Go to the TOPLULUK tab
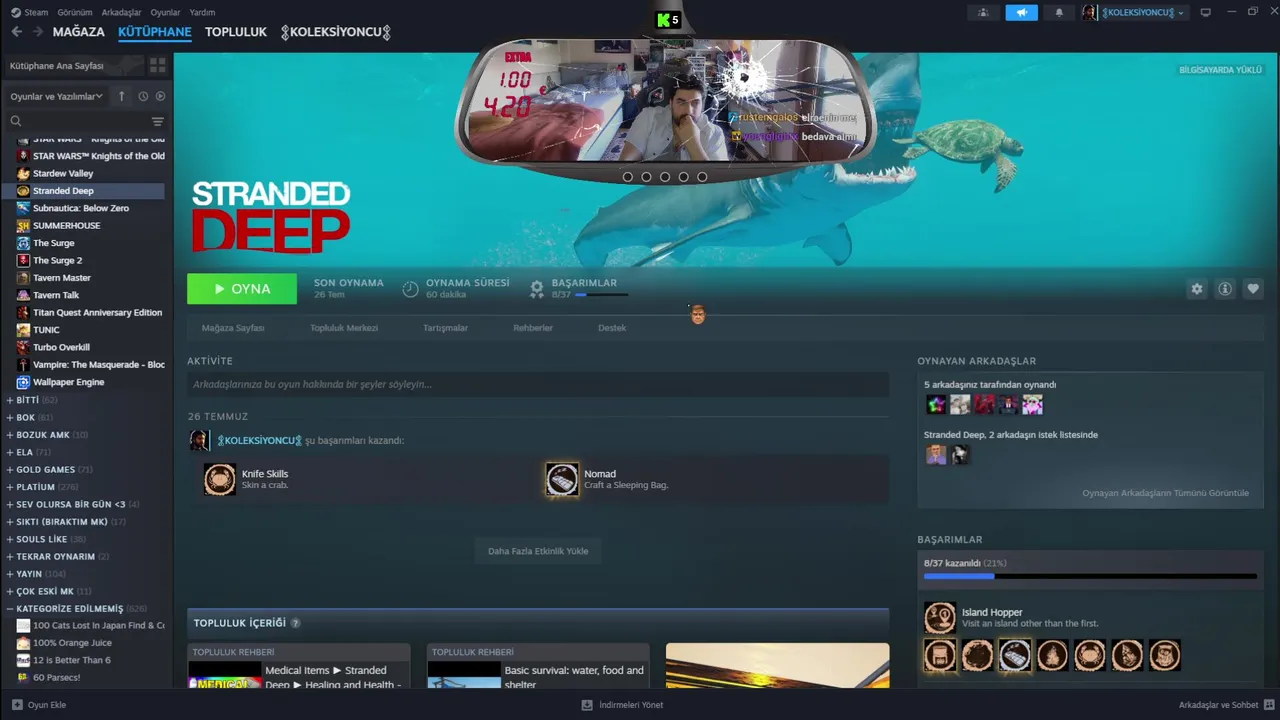 [x=236, y=32]
